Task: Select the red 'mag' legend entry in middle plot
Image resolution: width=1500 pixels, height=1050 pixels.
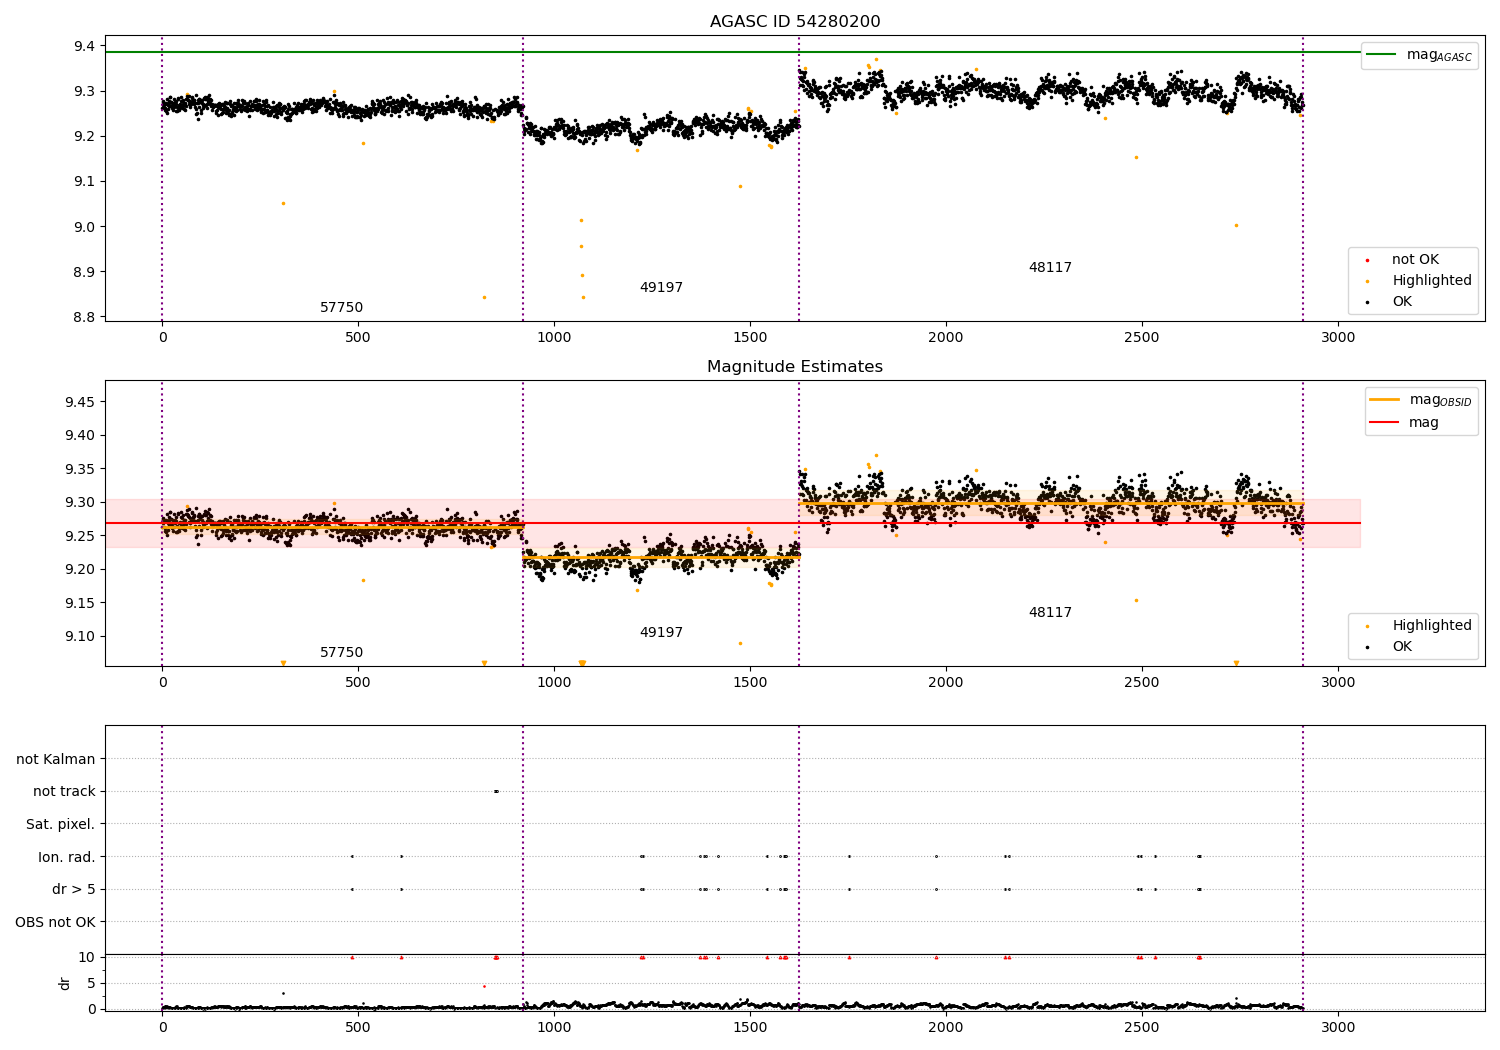Action: pyautogui.click(x=1404, y=423)
